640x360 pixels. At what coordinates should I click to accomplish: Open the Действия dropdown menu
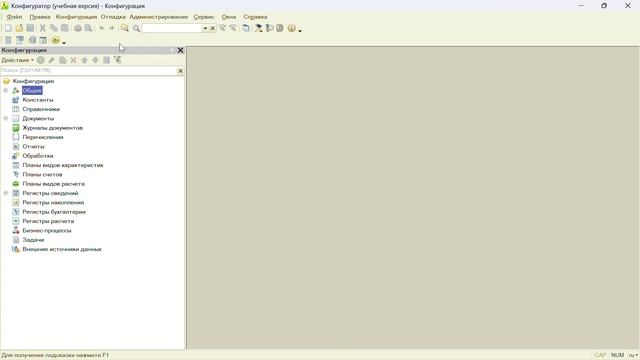18,60
